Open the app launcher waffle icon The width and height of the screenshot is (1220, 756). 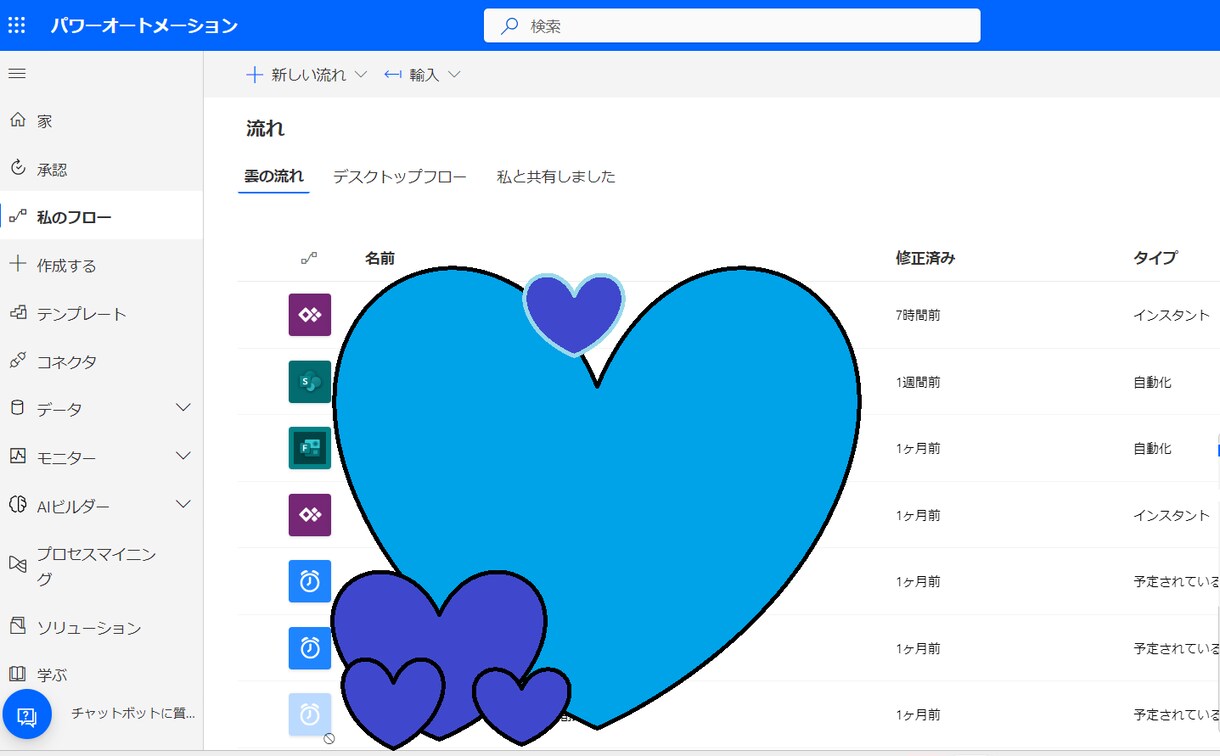coord(17,25)
